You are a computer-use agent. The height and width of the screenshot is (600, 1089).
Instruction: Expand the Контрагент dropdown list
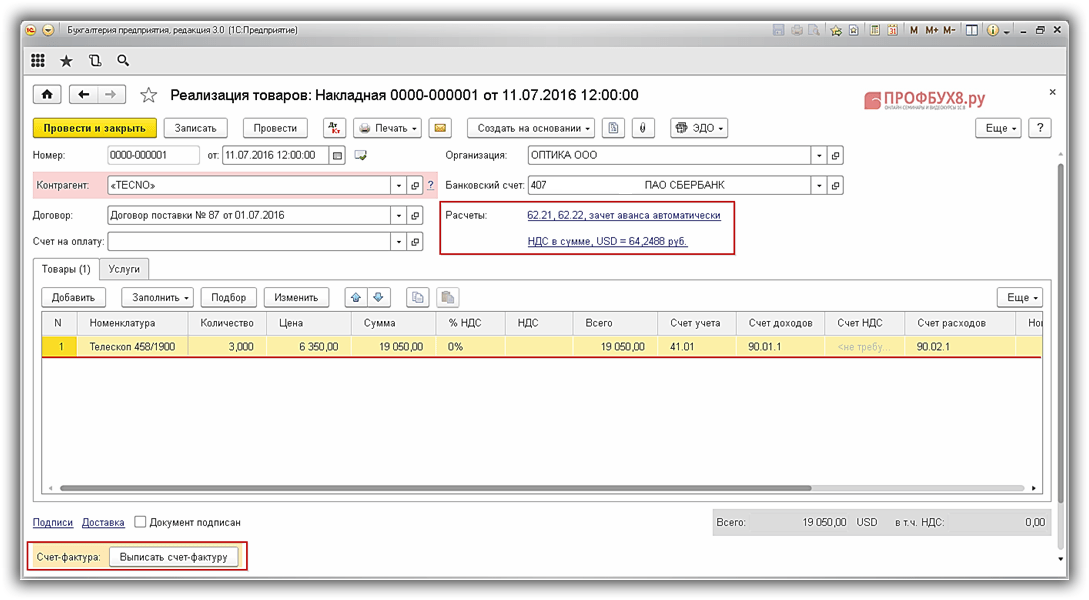pyautogui.click(x=399, y=186)
